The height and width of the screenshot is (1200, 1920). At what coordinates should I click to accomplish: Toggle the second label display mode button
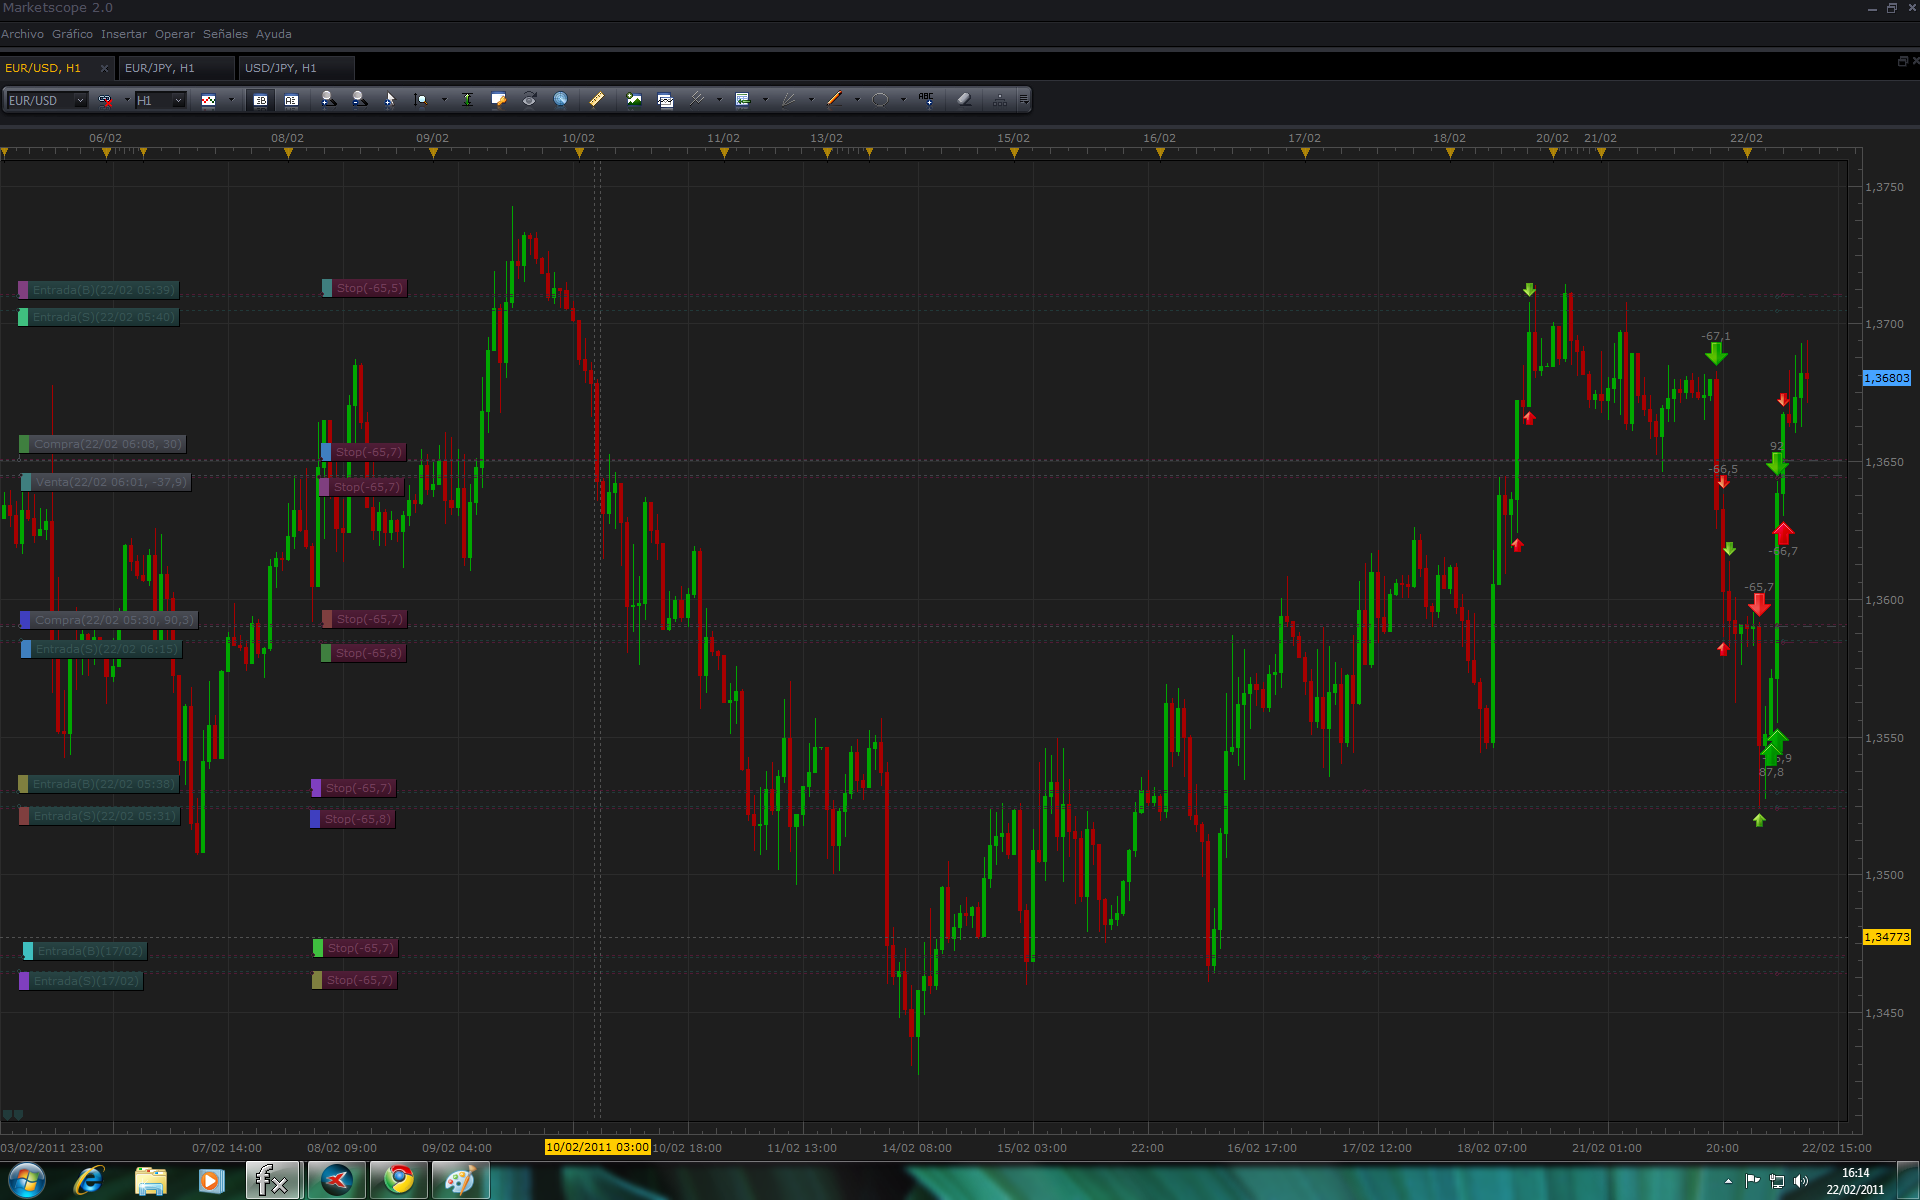pos(291,100)
